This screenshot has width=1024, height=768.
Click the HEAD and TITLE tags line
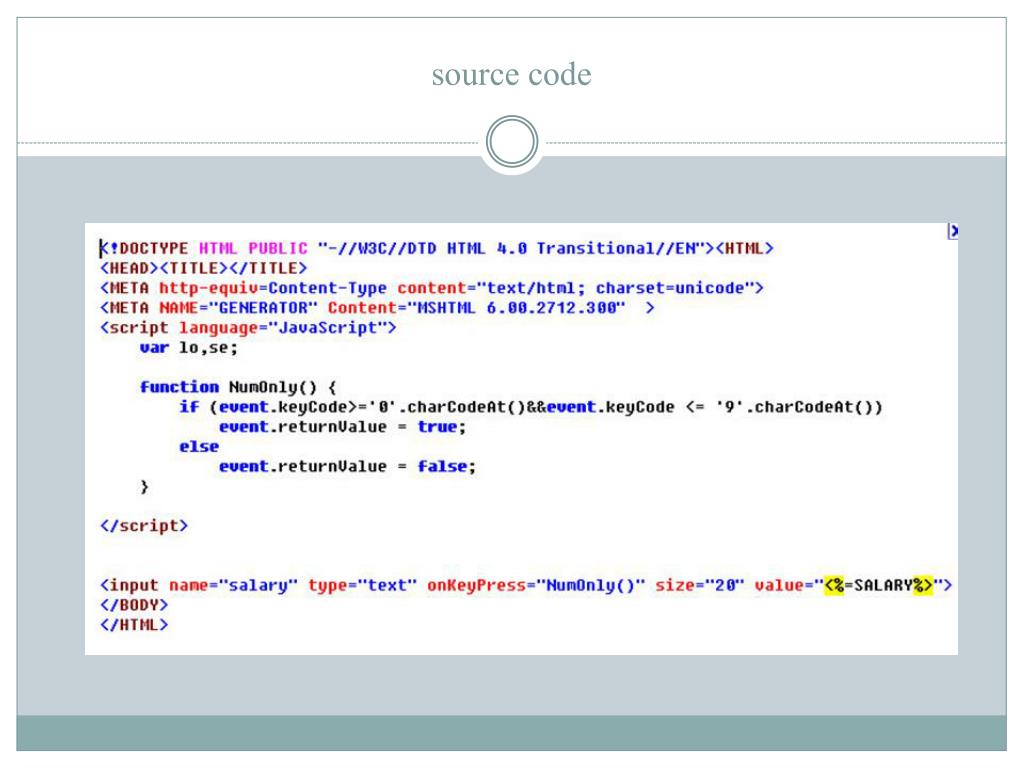[x=203, y=268]
